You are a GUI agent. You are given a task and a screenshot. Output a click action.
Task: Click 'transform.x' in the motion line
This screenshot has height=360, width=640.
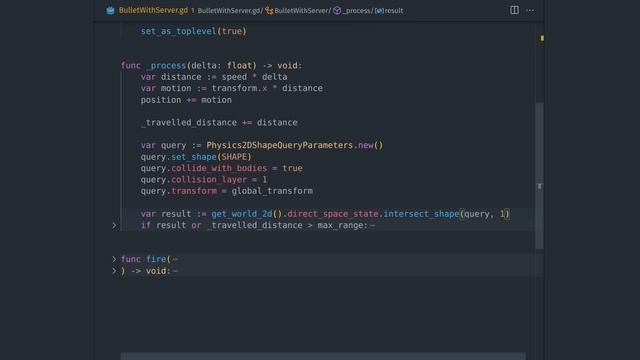click(x=239, y=88)
